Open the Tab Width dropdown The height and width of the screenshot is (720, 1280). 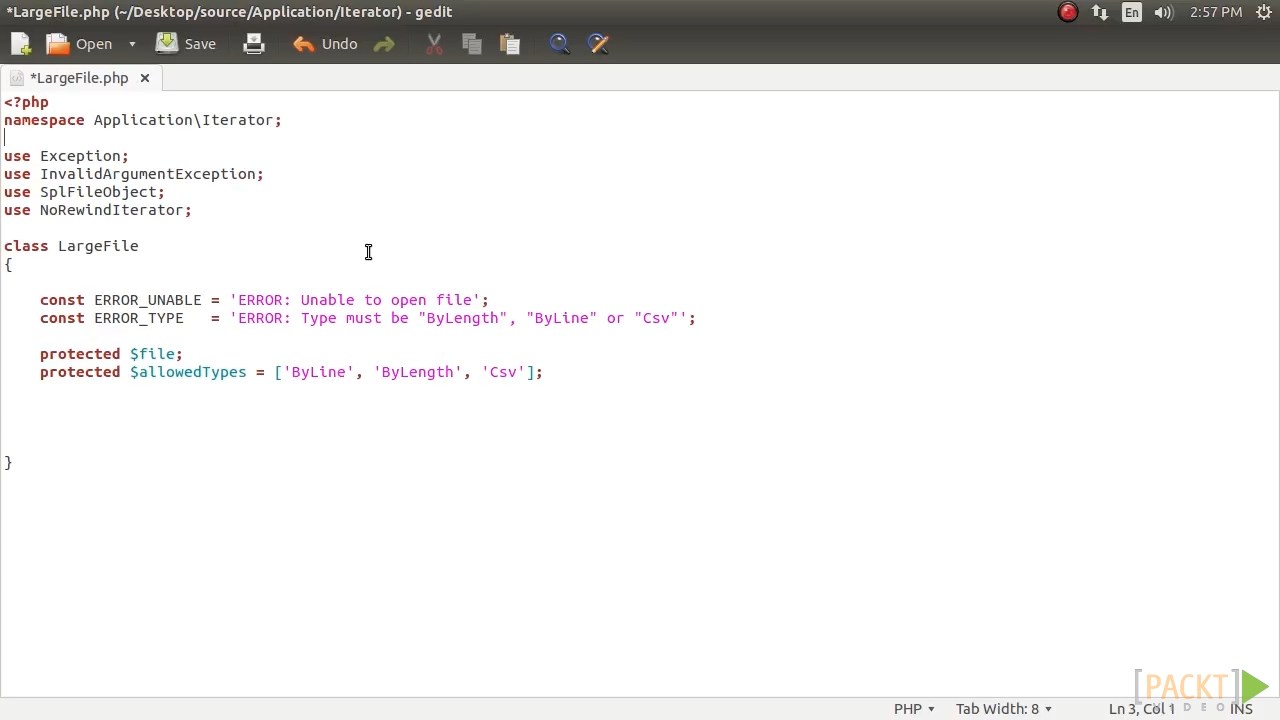click(x=1003, y=709)
